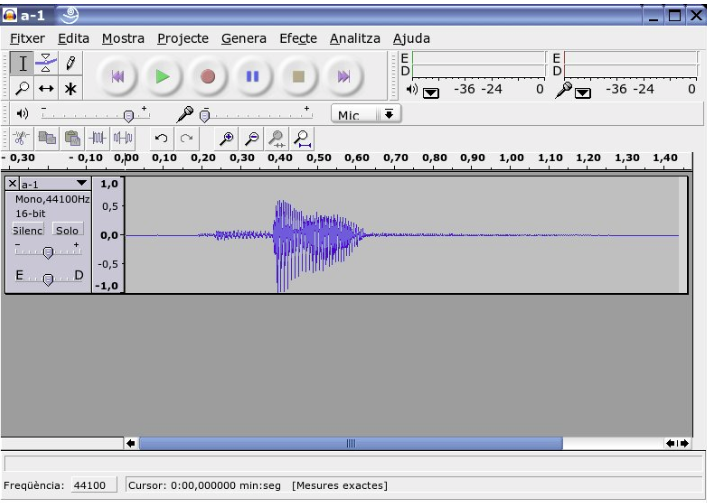Image resolution: width=707 pixels, height=503 pixels.
Task: Adjust the track E-D pan slider
Action: point(48,280)
